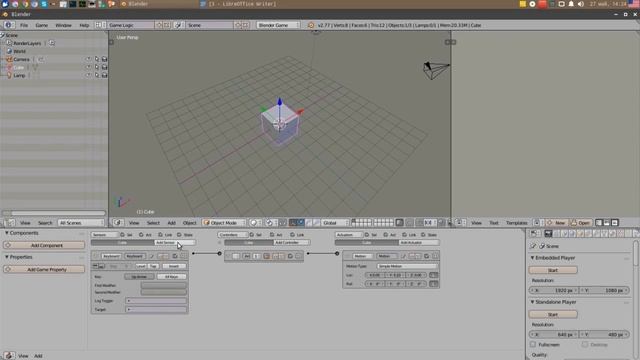640x360 pixels.
Task: Click the Camera object icon in outliner
Action: pyautogui.click(x=9, y=59)
